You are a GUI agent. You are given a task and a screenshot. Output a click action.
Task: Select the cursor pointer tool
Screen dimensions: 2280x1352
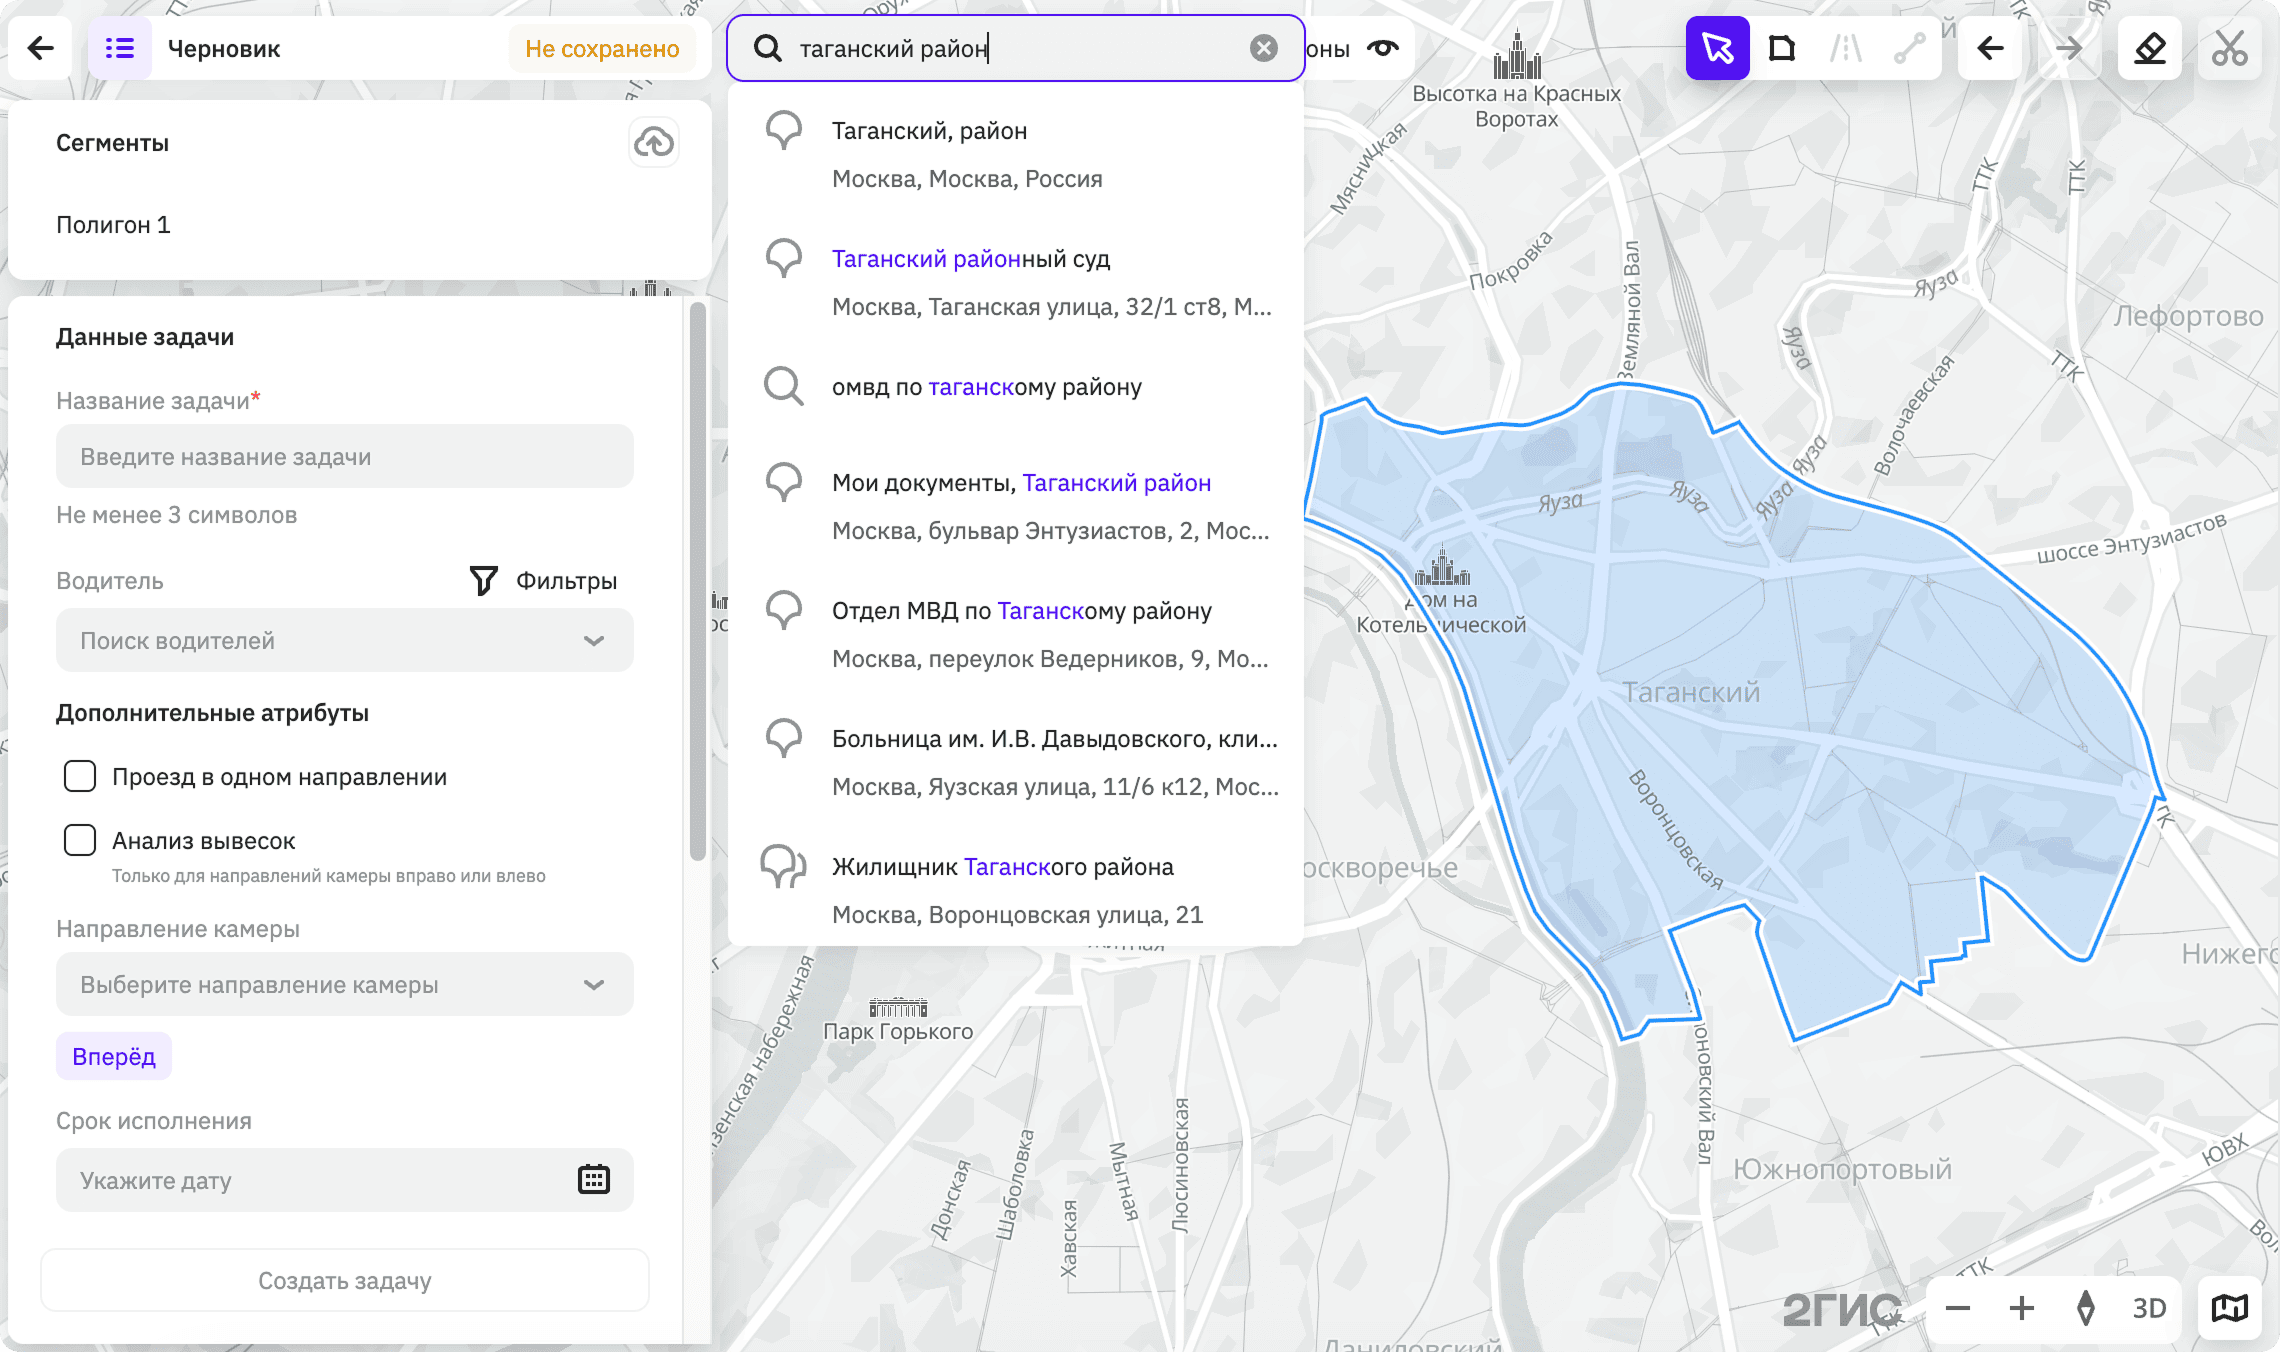coord(1717,48)
